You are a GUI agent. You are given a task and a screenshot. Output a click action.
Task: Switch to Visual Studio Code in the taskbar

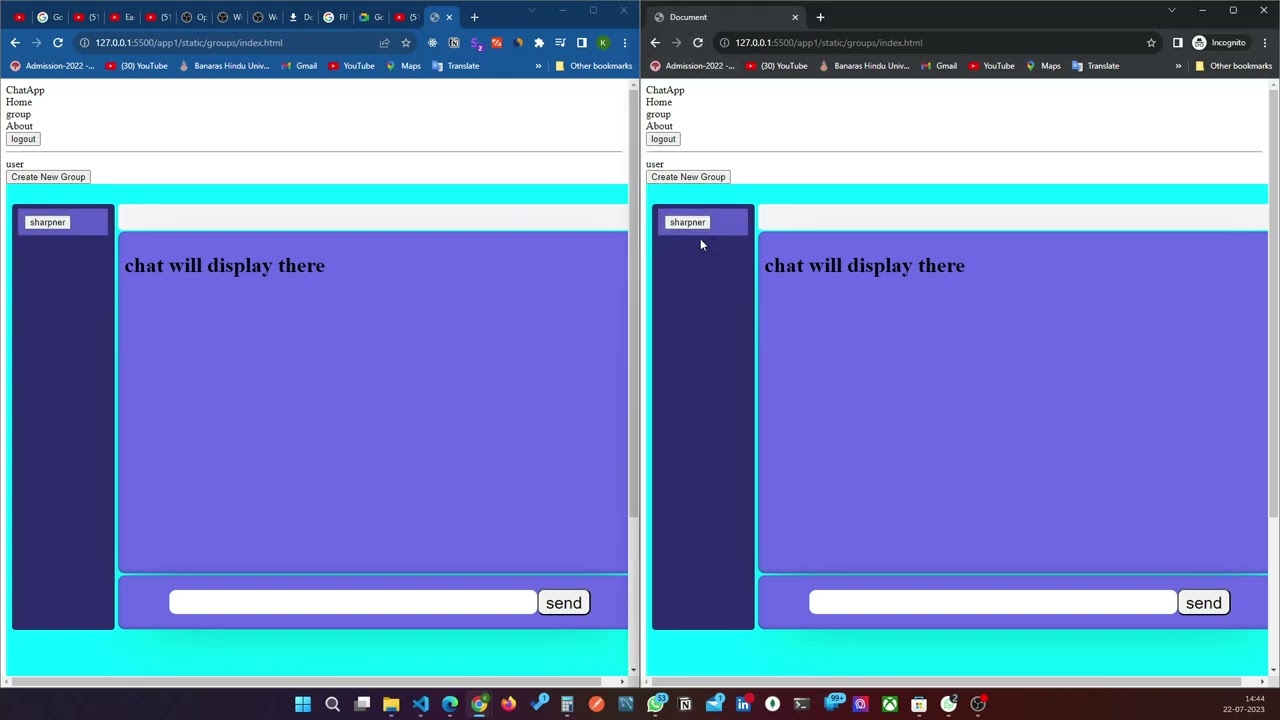pos(420,704)
